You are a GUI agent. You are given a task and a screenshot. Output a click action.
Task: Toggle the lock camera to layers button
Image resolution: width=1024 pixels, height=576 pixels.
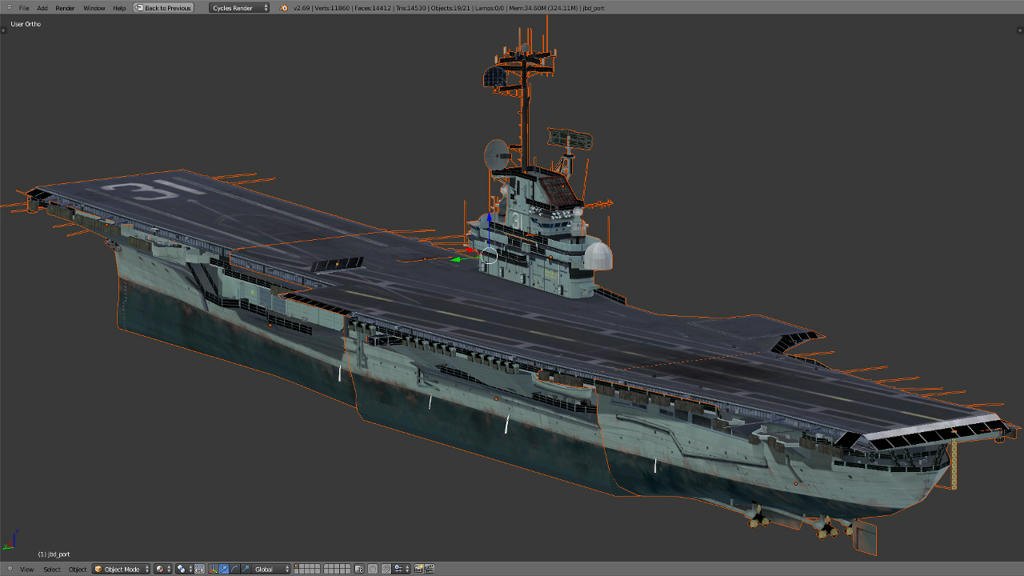[x=359, y=569]
